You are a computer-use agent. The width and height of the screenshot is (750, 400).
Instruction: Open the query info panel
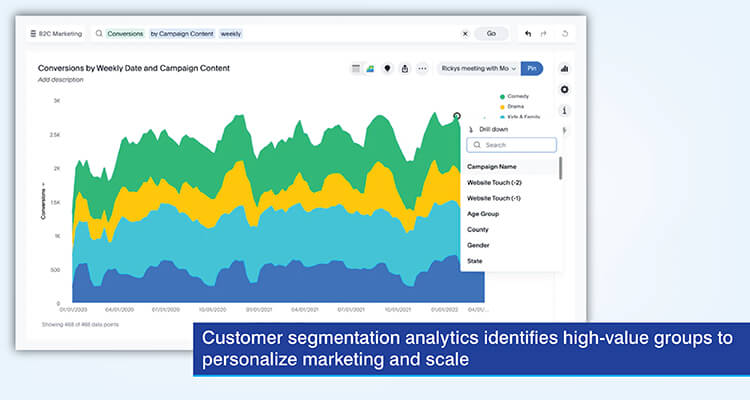[x=564, y=111]
